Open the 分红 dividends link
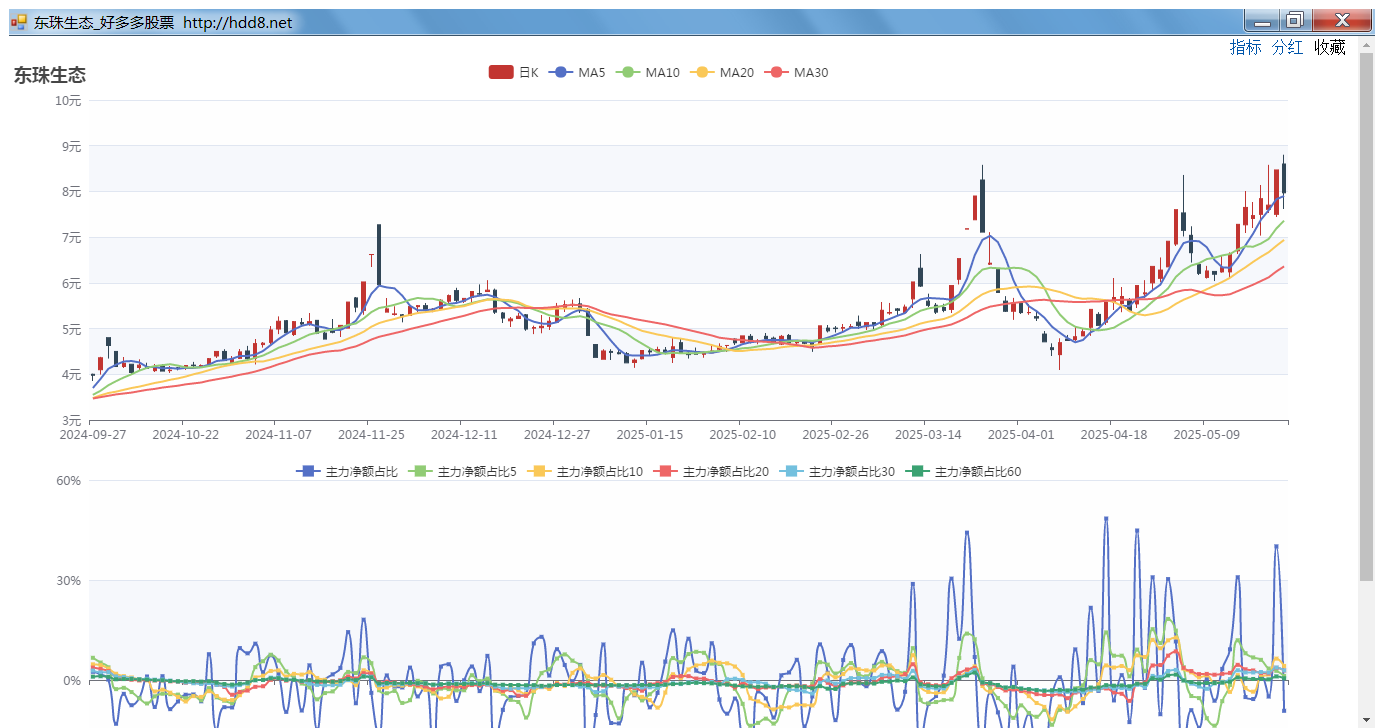The image size is (1379, 728). click(1287, 47)
